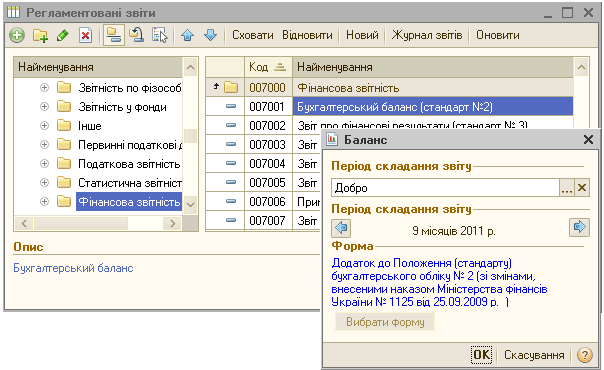Click the Бухгалтерський баланс description link

(73, 268)
